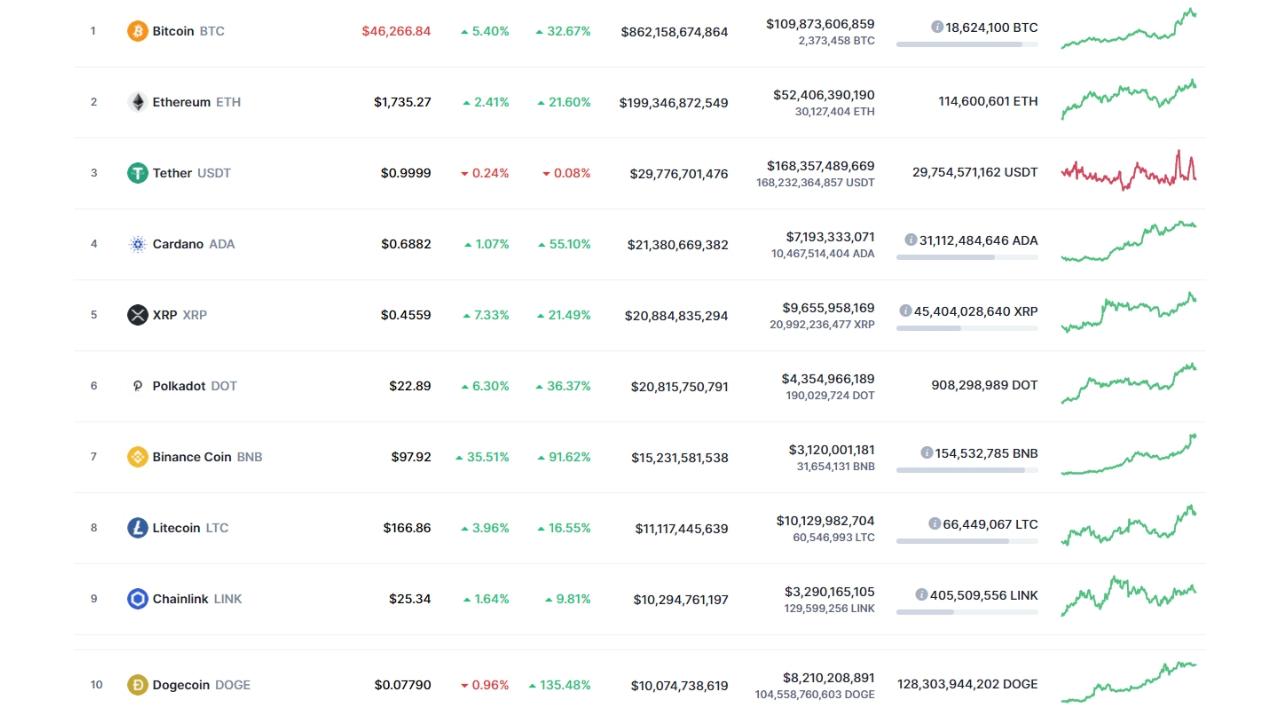Click Bitcoin market cap $862,158,674,864

pyautogui.click(x=675, y=32)
